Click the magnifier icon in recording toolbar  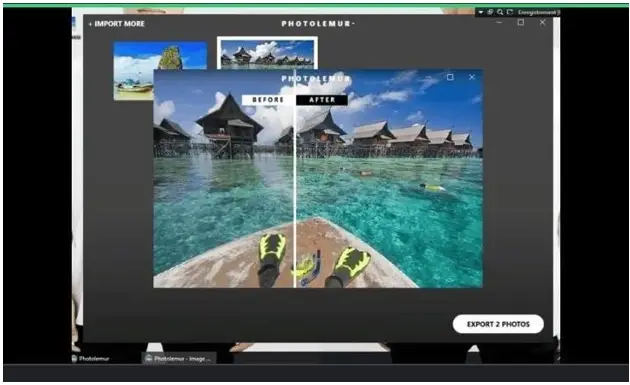pyautogui.click(x=500, y=12)
